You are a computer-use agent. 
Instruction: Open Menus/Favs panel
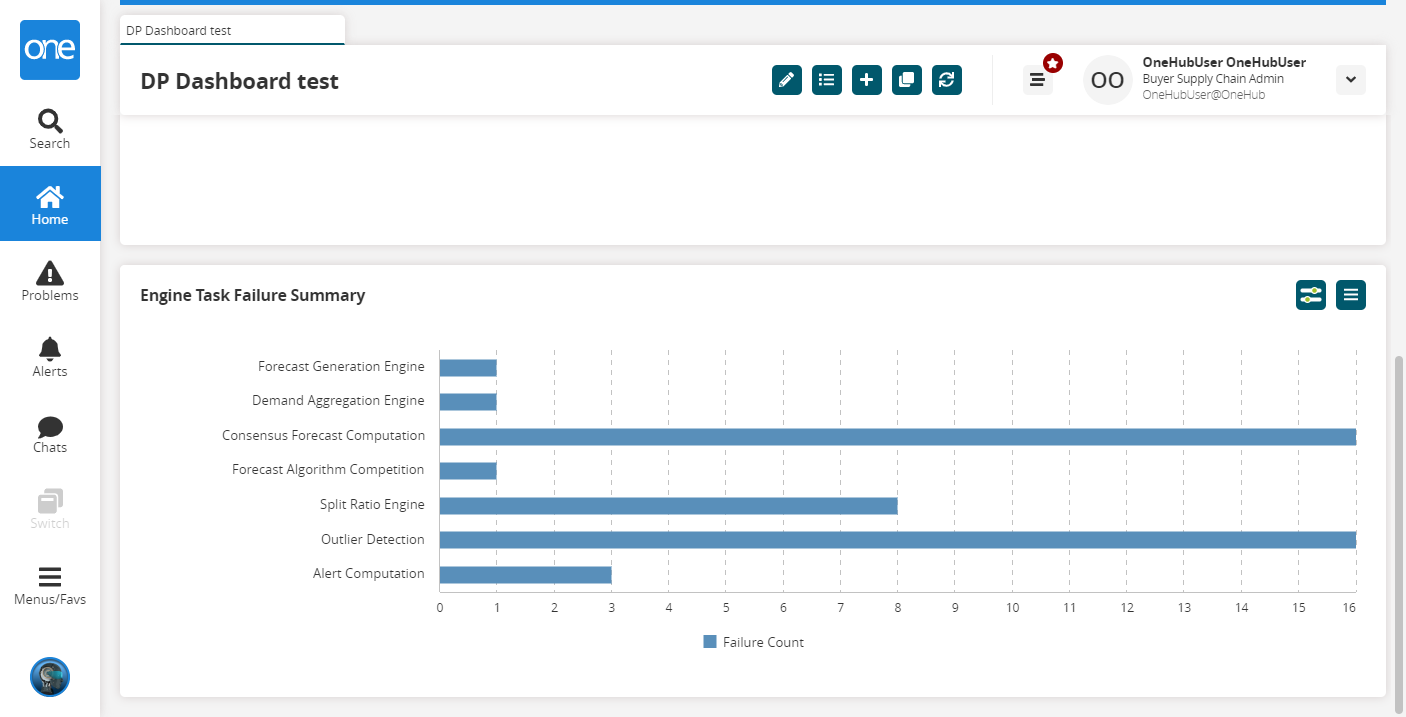pyautogui.click(x=50, y=586)
